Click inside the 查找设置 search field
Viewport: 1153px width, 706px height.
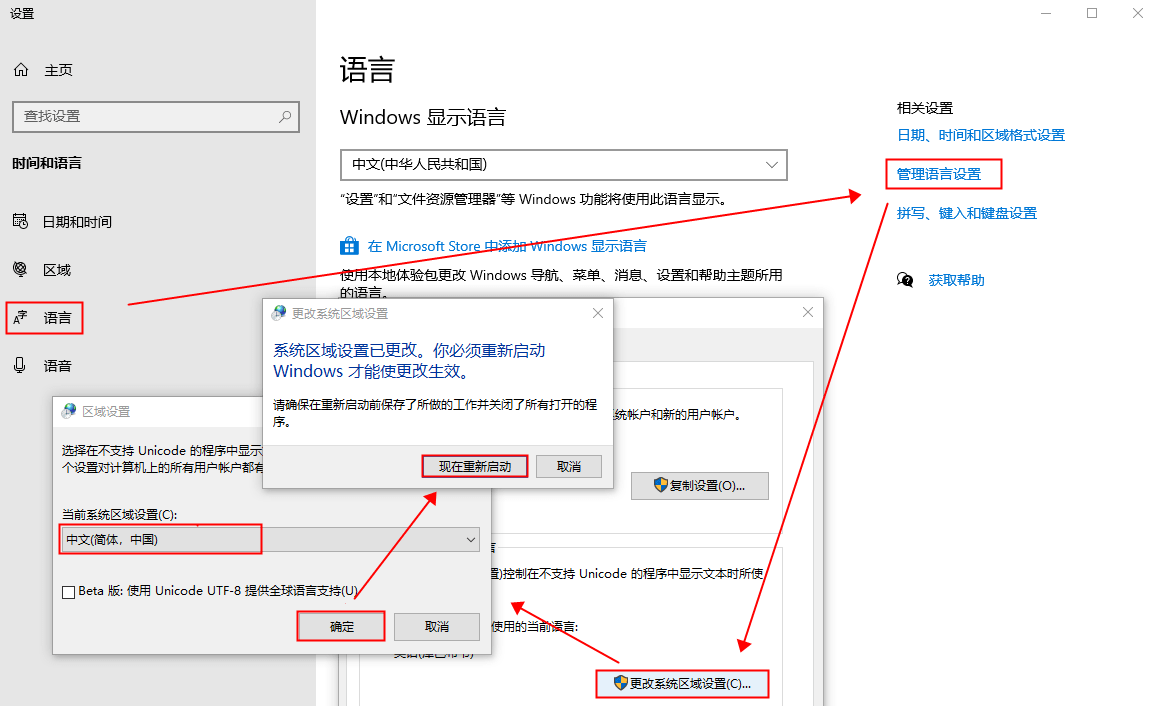pyautogui.click(x=156, y=116)
